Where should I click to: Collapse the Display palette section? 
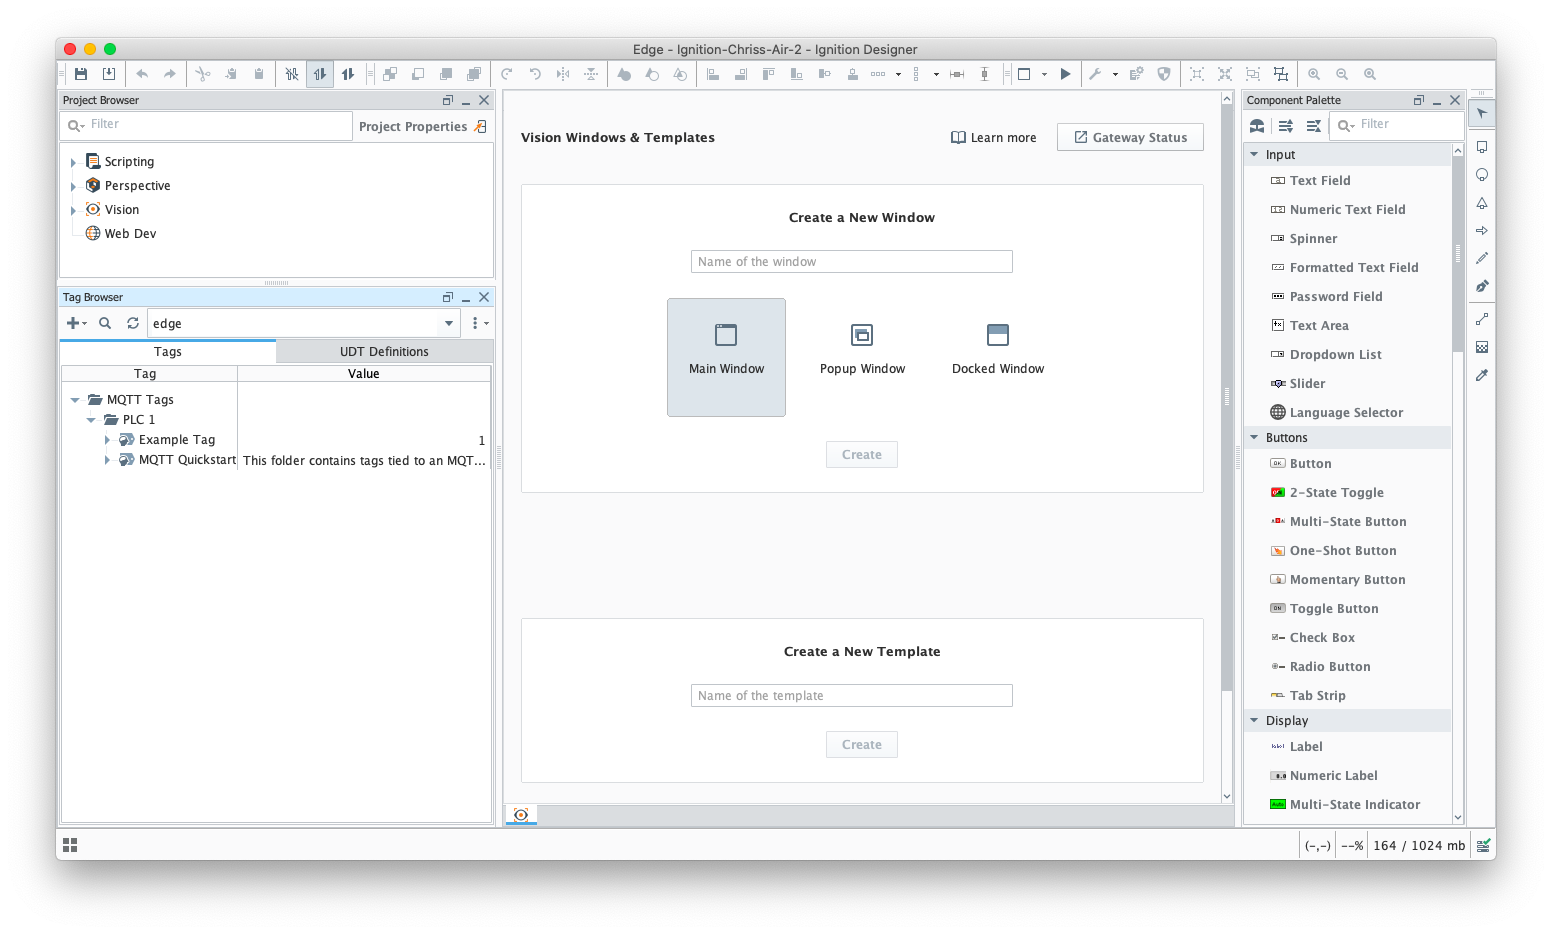(x=1254, y=720)
